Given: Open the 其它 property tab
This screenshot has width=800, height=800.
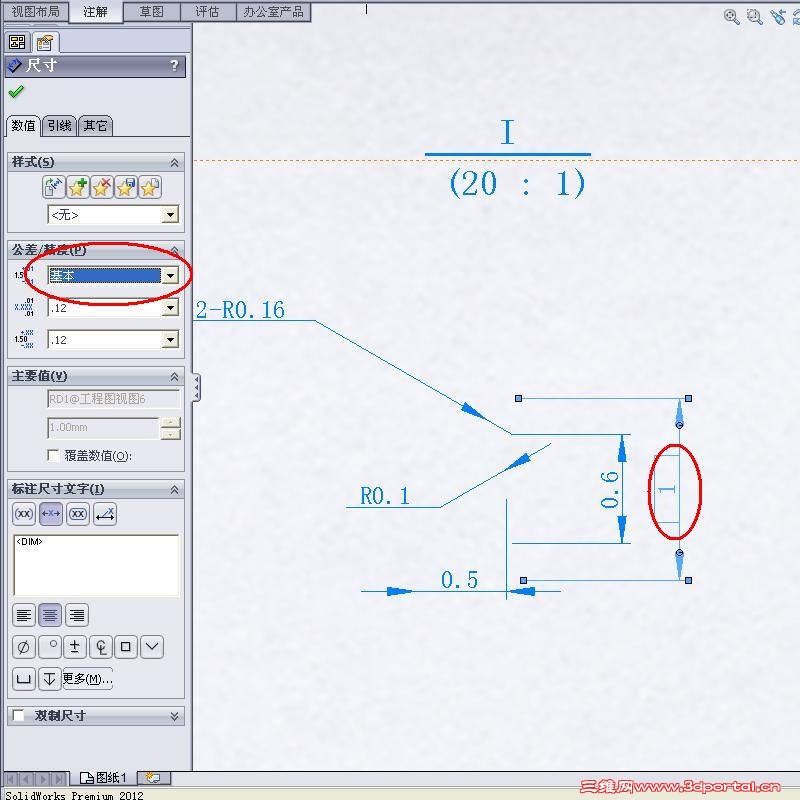Looking at the screenshot, I should 95,126.
